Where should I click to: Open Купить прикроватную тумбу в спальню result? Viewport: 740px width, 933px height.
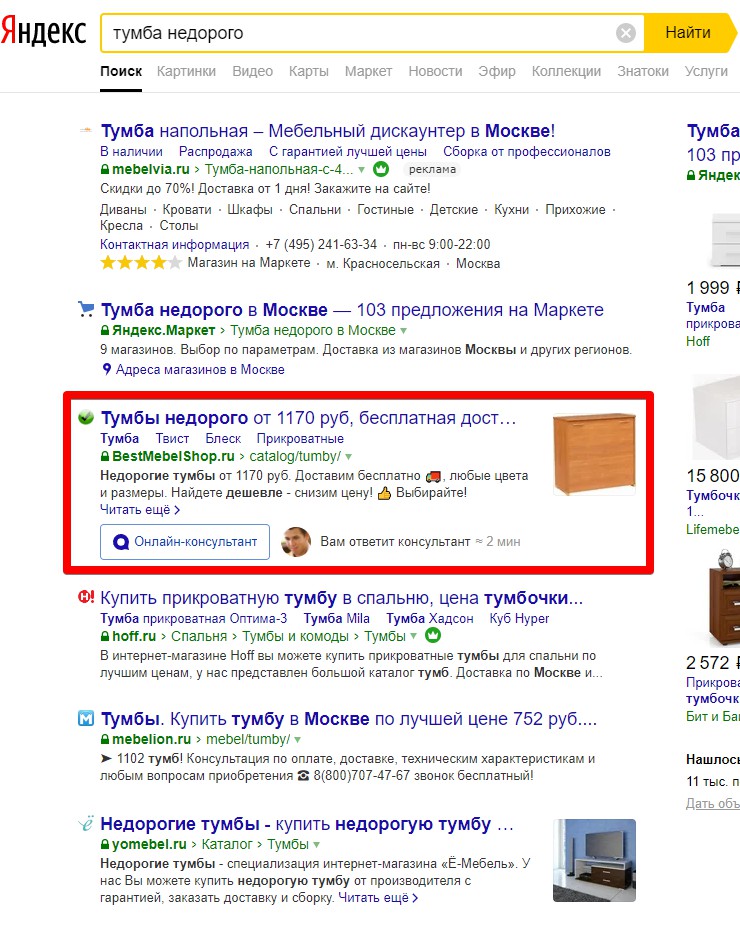coord(341,598)
